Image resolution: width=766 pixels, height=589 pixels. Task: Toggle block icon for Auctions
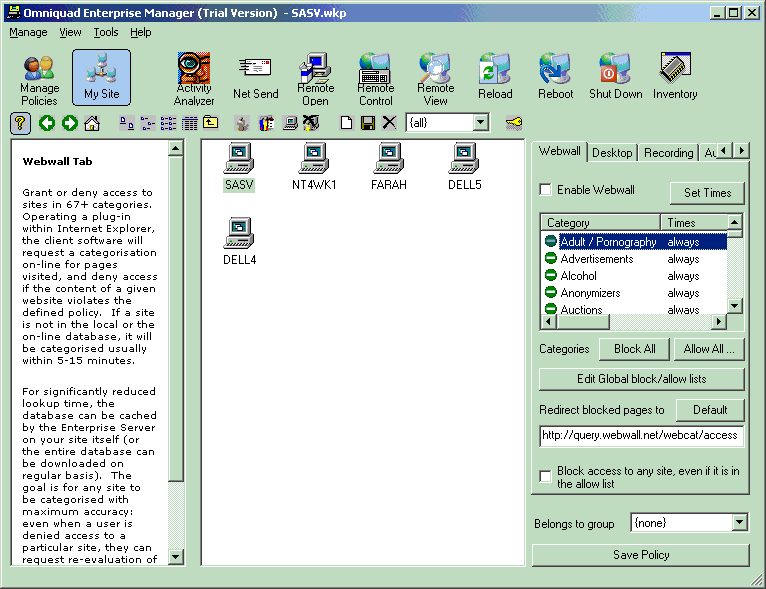pyautogui.click(x=551, y=309)
